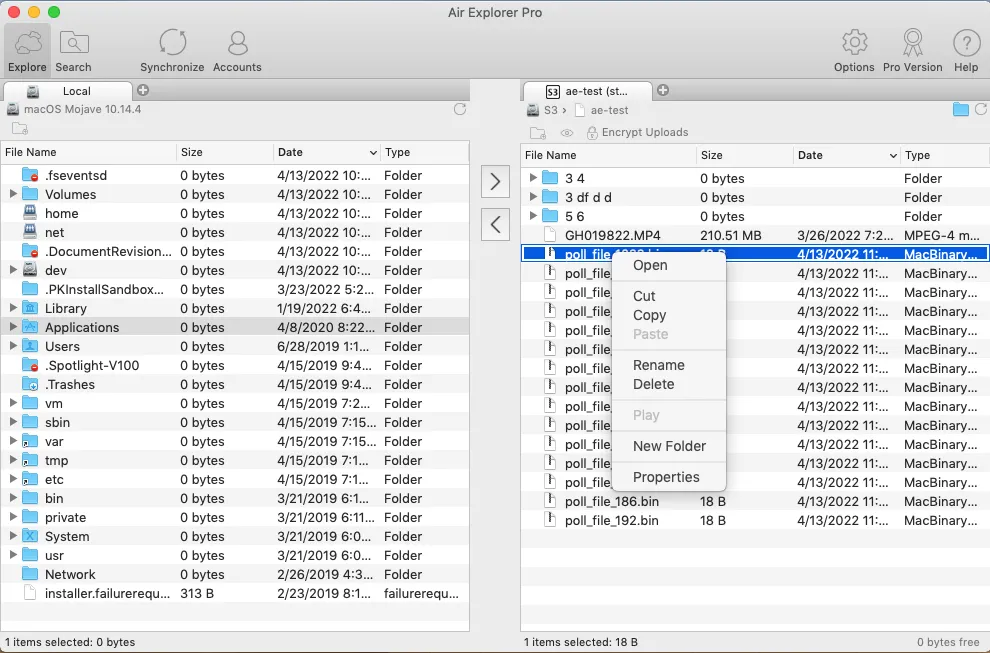Select the System folder icon
This screenshot has height=653, width=990.
click(30, 536)
